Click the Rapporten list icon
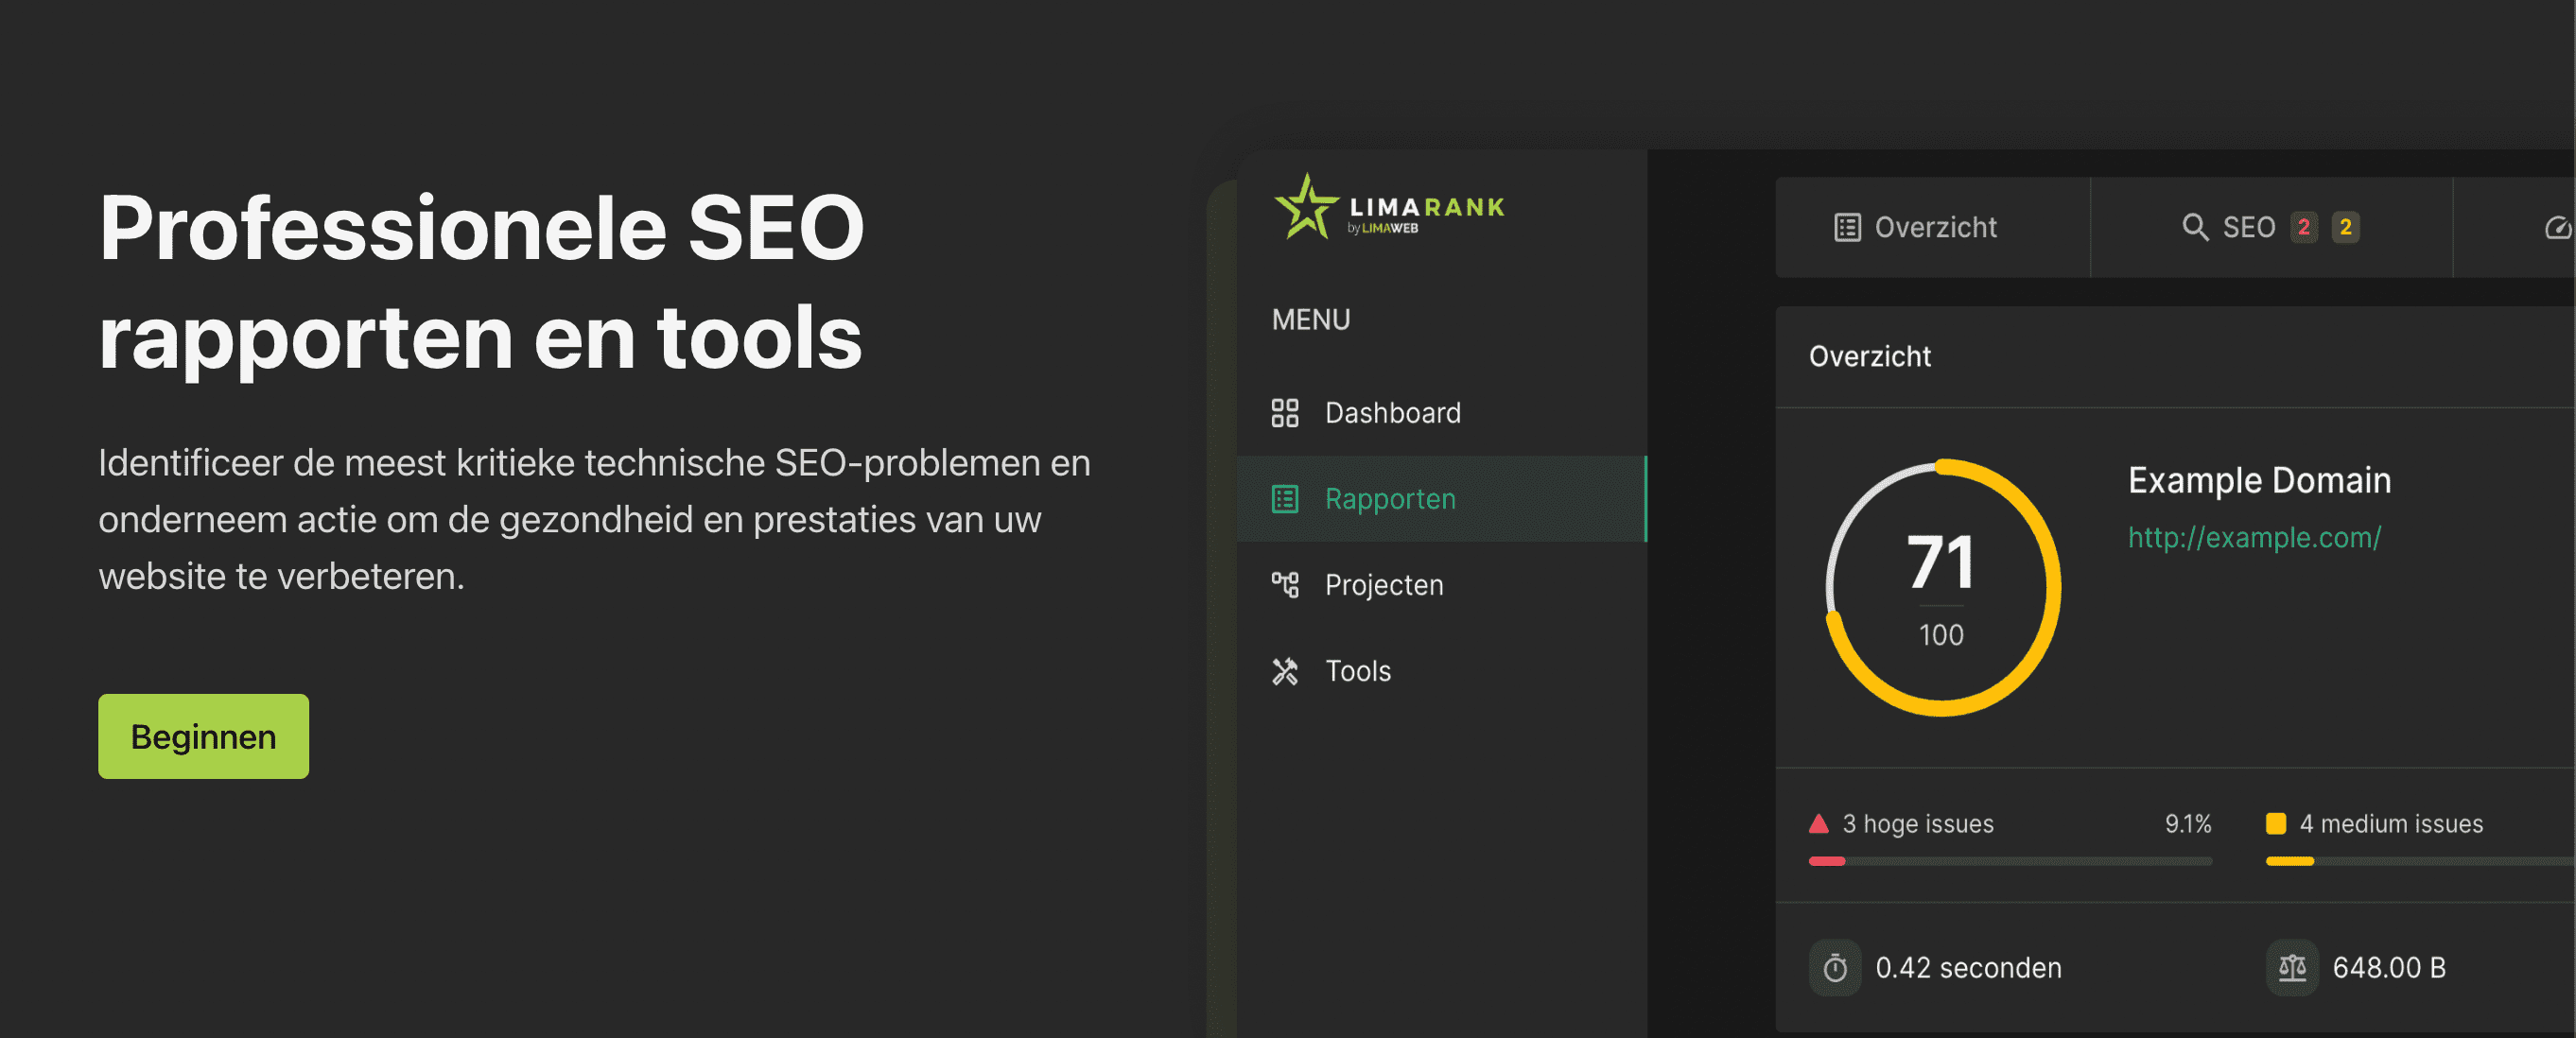Image resolution: width=2576 pixels, height=1038 pixels. pos(1285,499)
